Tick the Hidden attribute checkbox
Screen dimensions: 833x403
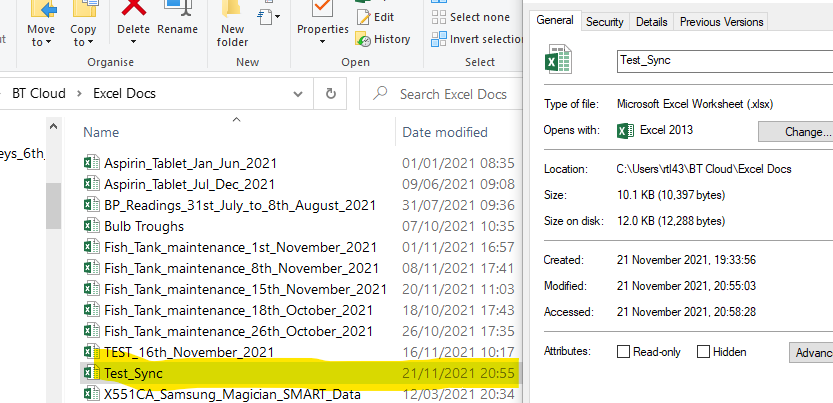tap(703, 352)
